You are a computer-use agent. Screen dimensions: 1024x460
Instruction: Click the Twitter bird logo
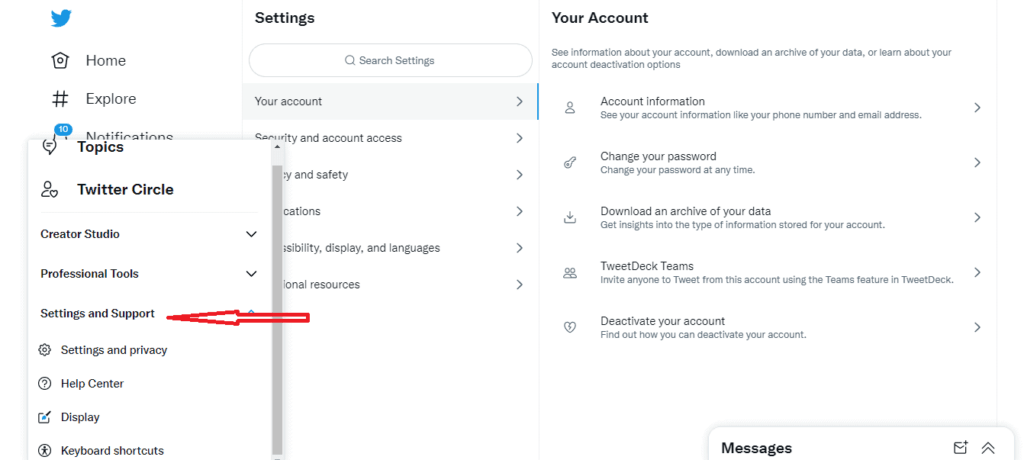pos(61,18)
